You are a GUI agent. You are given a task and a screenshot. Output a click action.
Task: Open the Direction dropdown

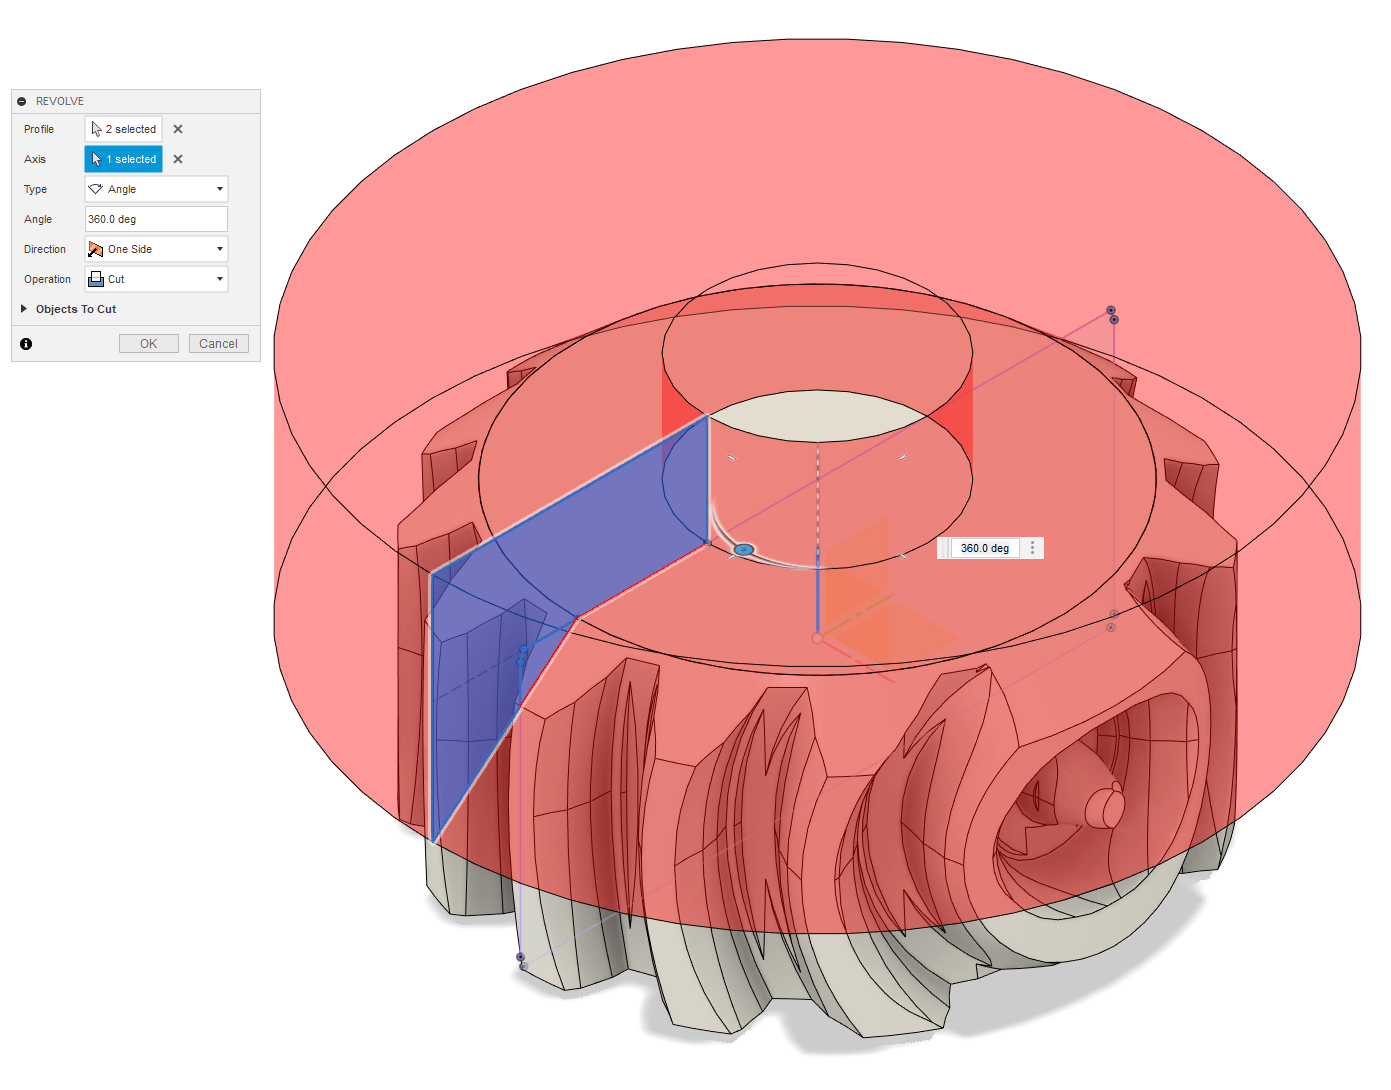pyautogui.click(x=219, y=248)
